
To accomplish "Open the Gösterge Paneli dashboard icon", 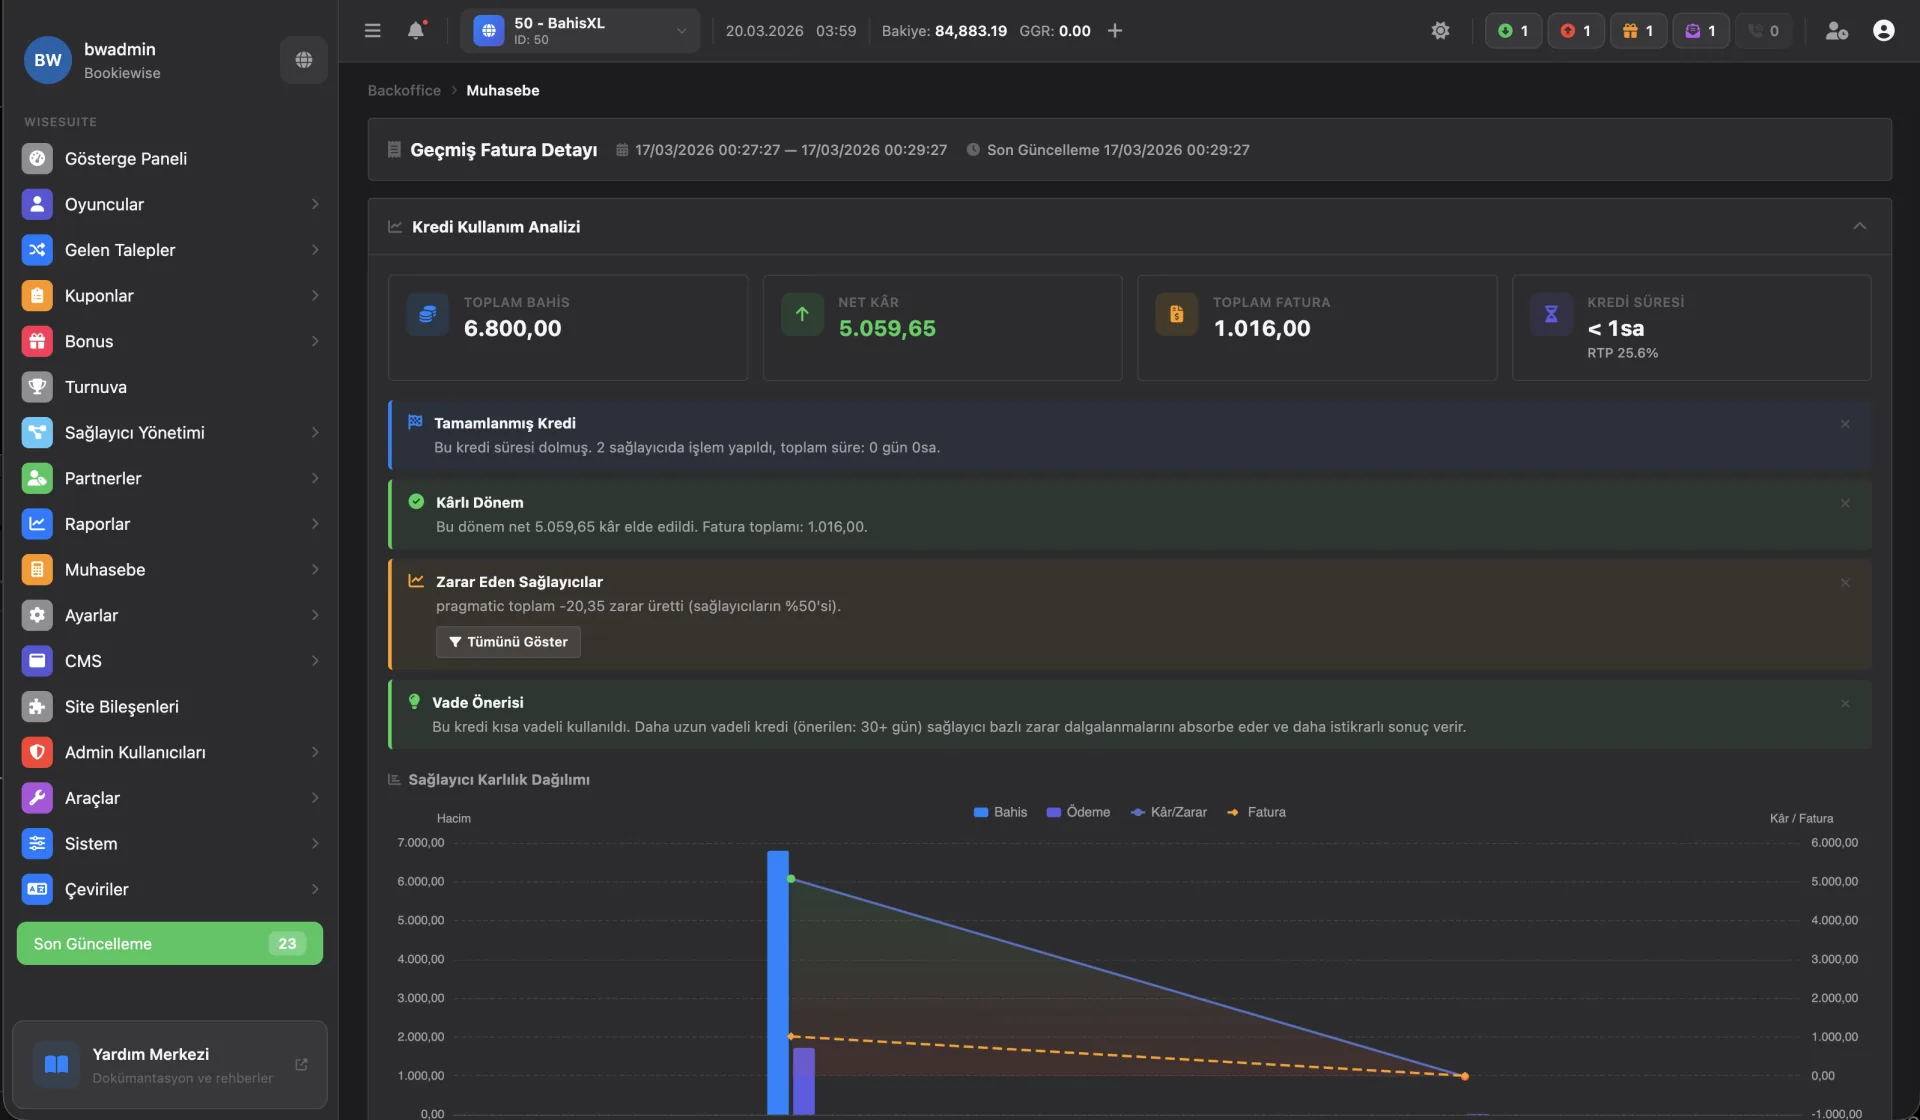I will [x=37, y=158].
